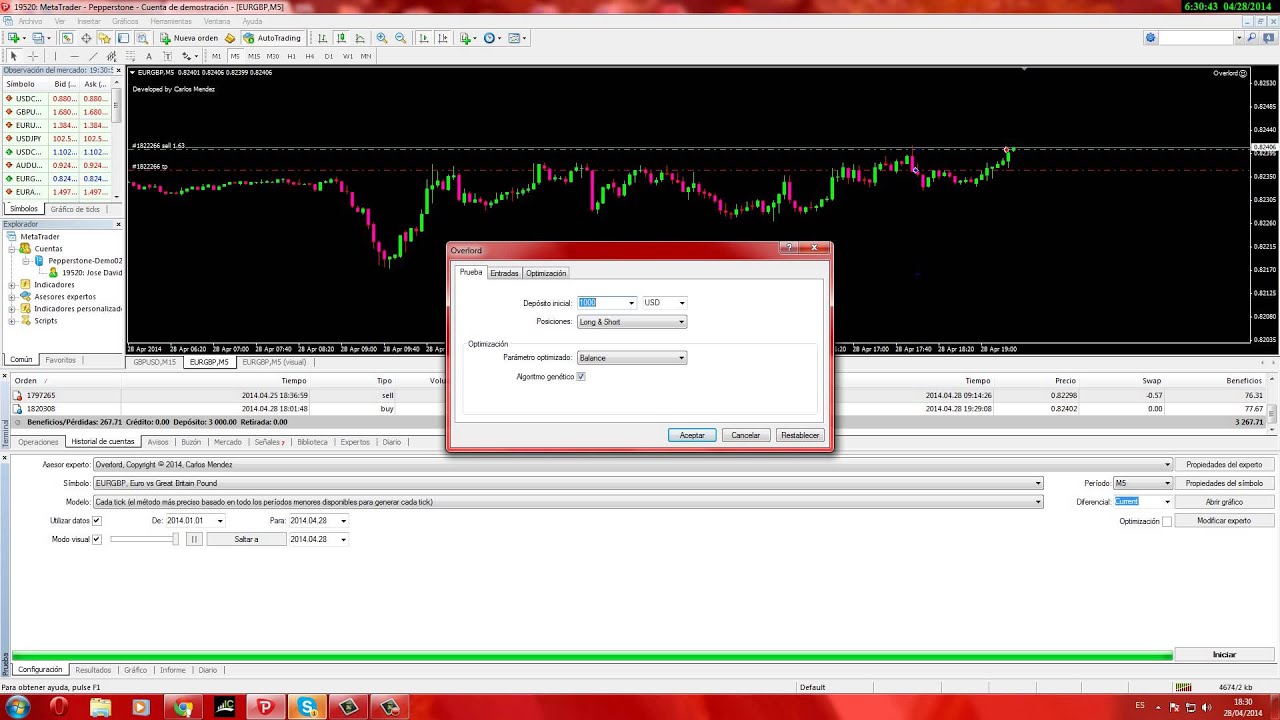Select the text label tool
Screen dimensions: 1280x720
click(168, 56)
